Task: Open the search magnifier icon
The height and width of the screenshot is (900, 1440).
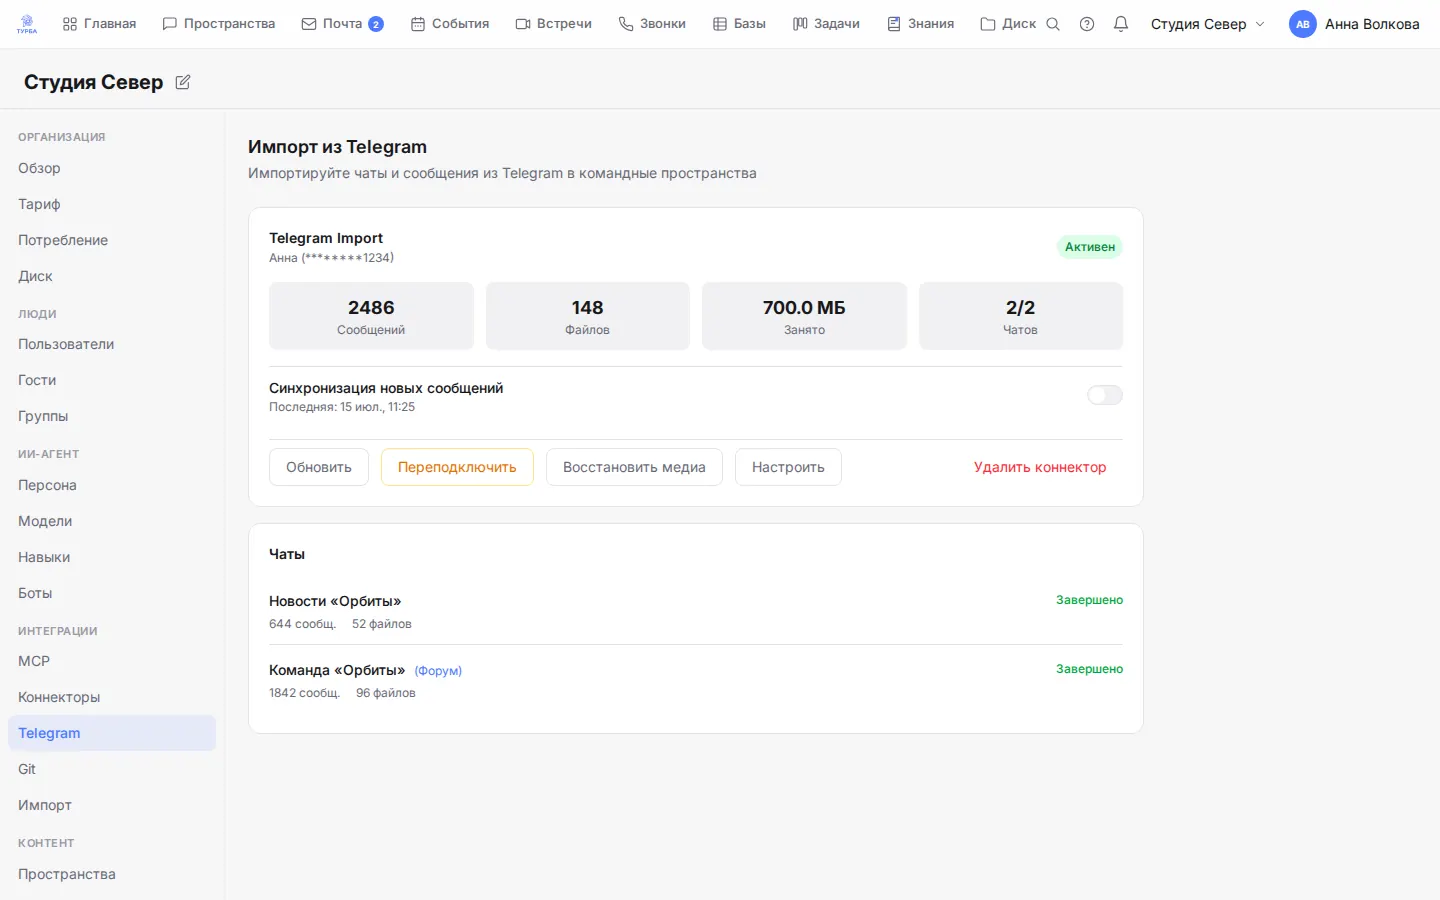Action: [x=1053, y=24]
